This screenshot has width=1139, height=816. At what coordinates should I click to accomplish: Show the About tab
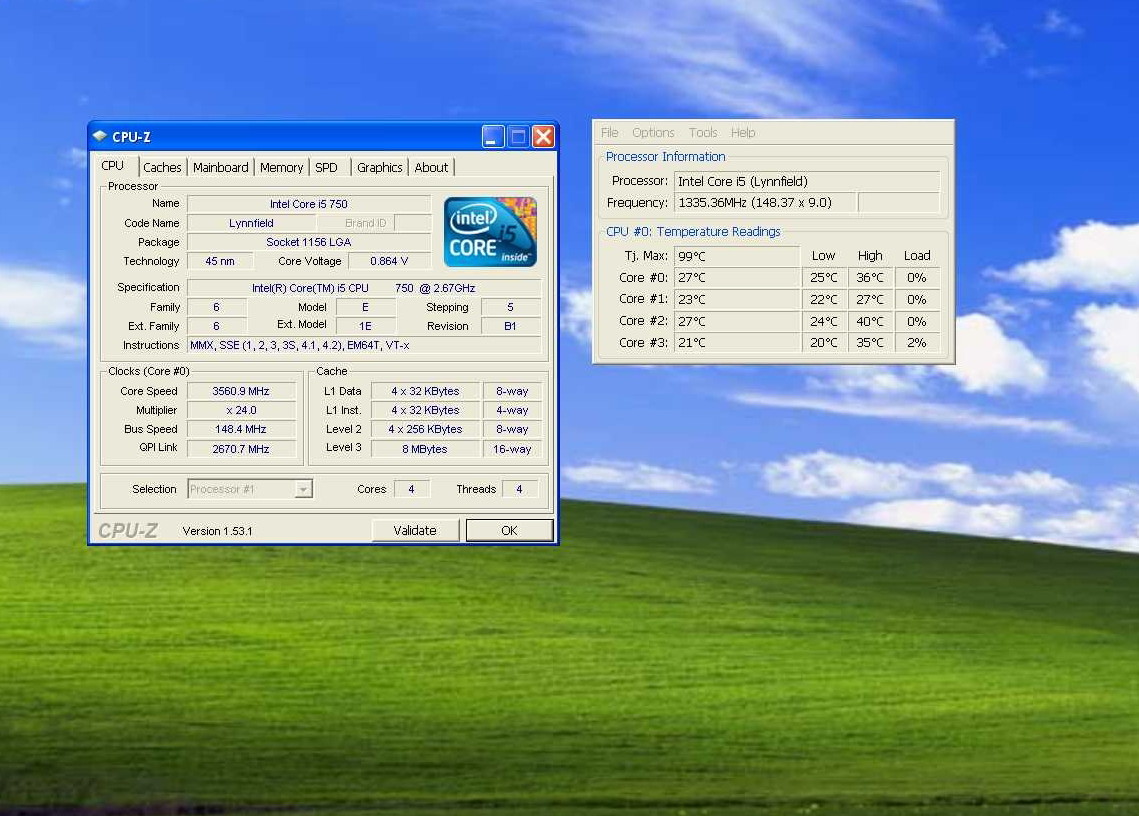(431, 167)
